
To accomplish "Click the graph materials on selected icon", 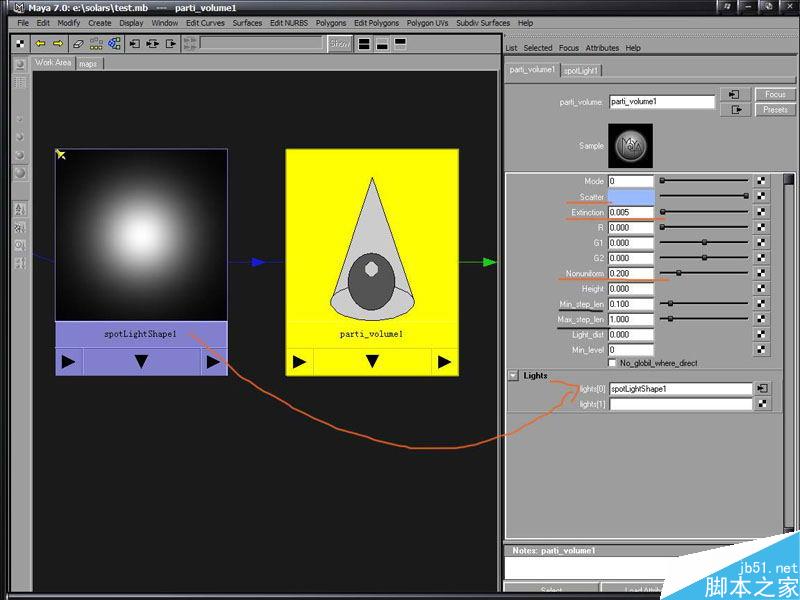I will [x=114, y=44].
